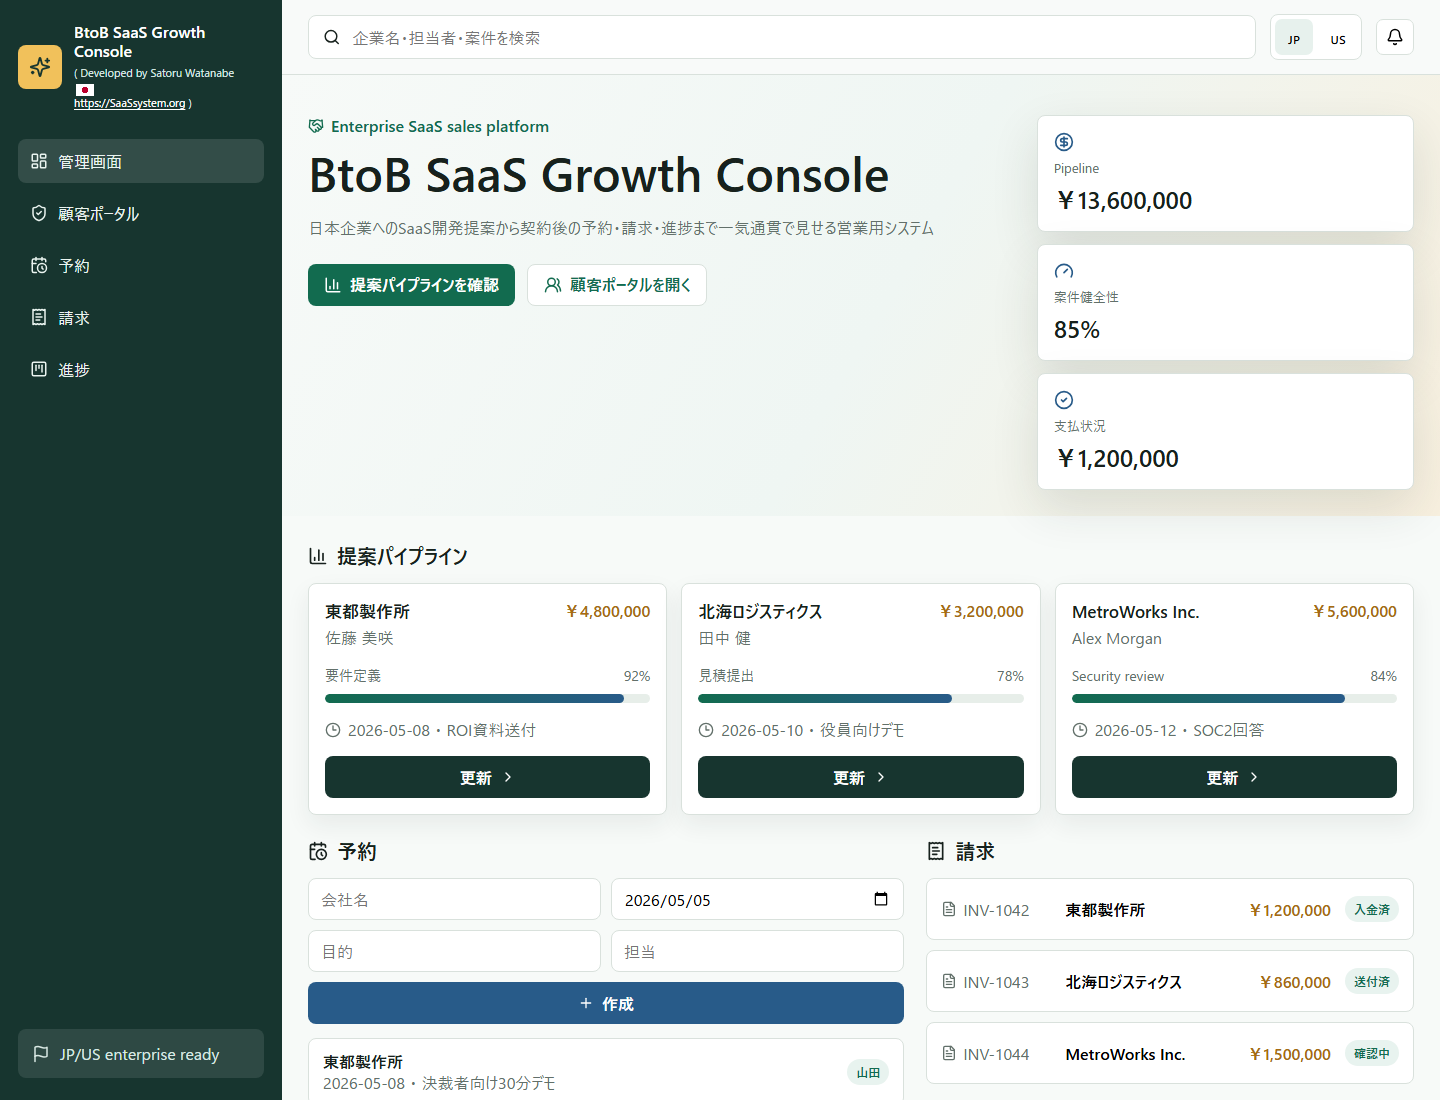Click INV-1044 invoice number
Image resolution: width=1440 pixels, height=1100 pixels.
point(996,1054)
